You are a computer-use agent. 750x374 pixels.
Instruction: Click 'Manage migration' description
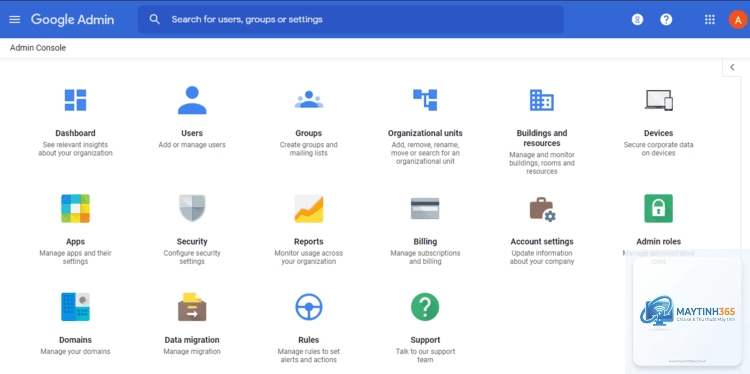click(192, 352)
